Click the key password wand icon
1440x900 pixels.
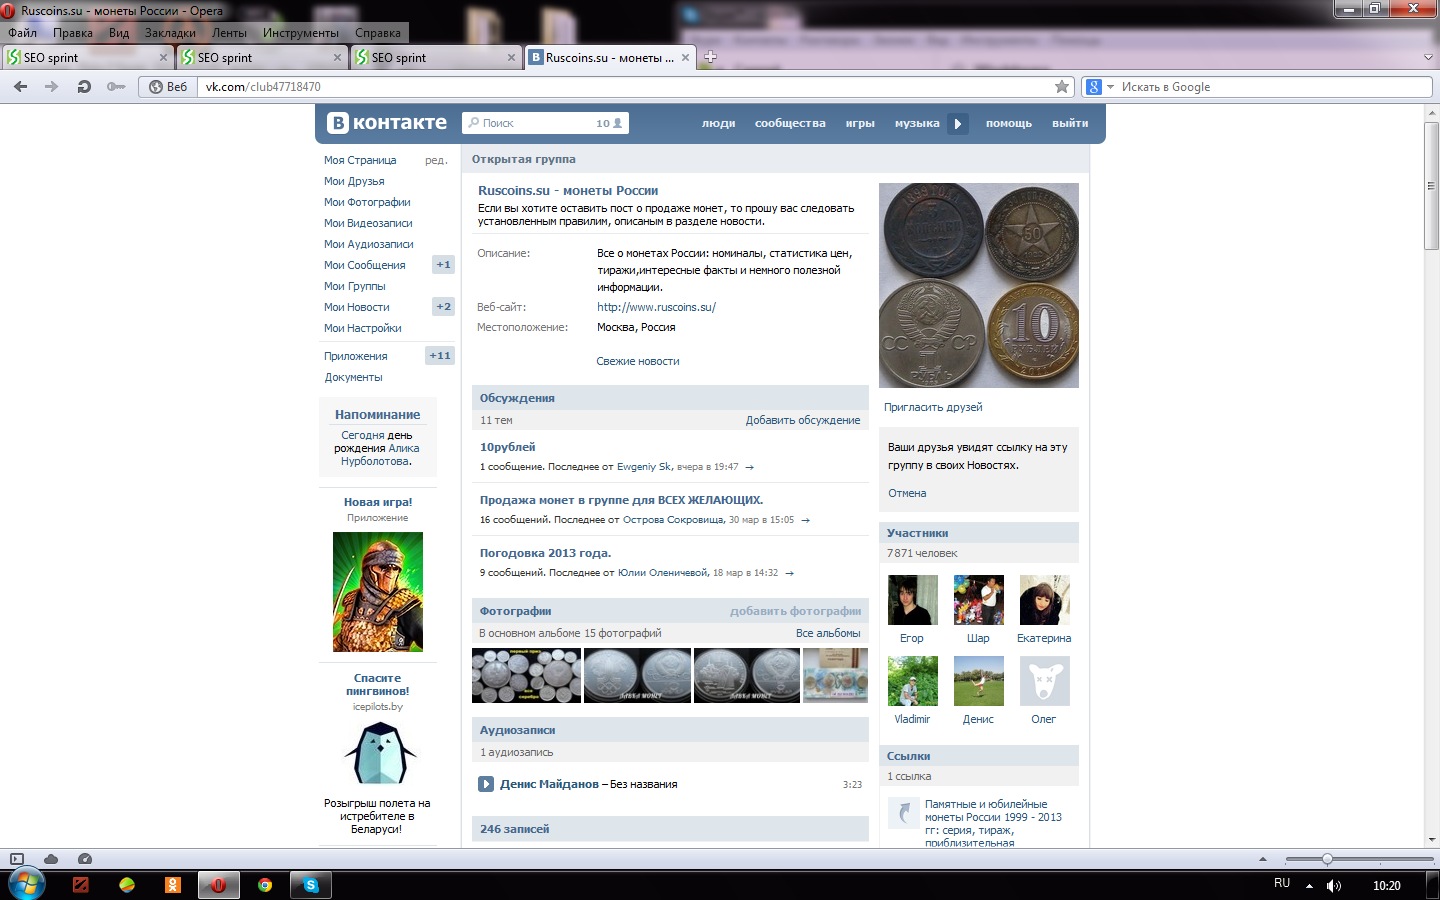pyautogui.click(x=116, y=87)
